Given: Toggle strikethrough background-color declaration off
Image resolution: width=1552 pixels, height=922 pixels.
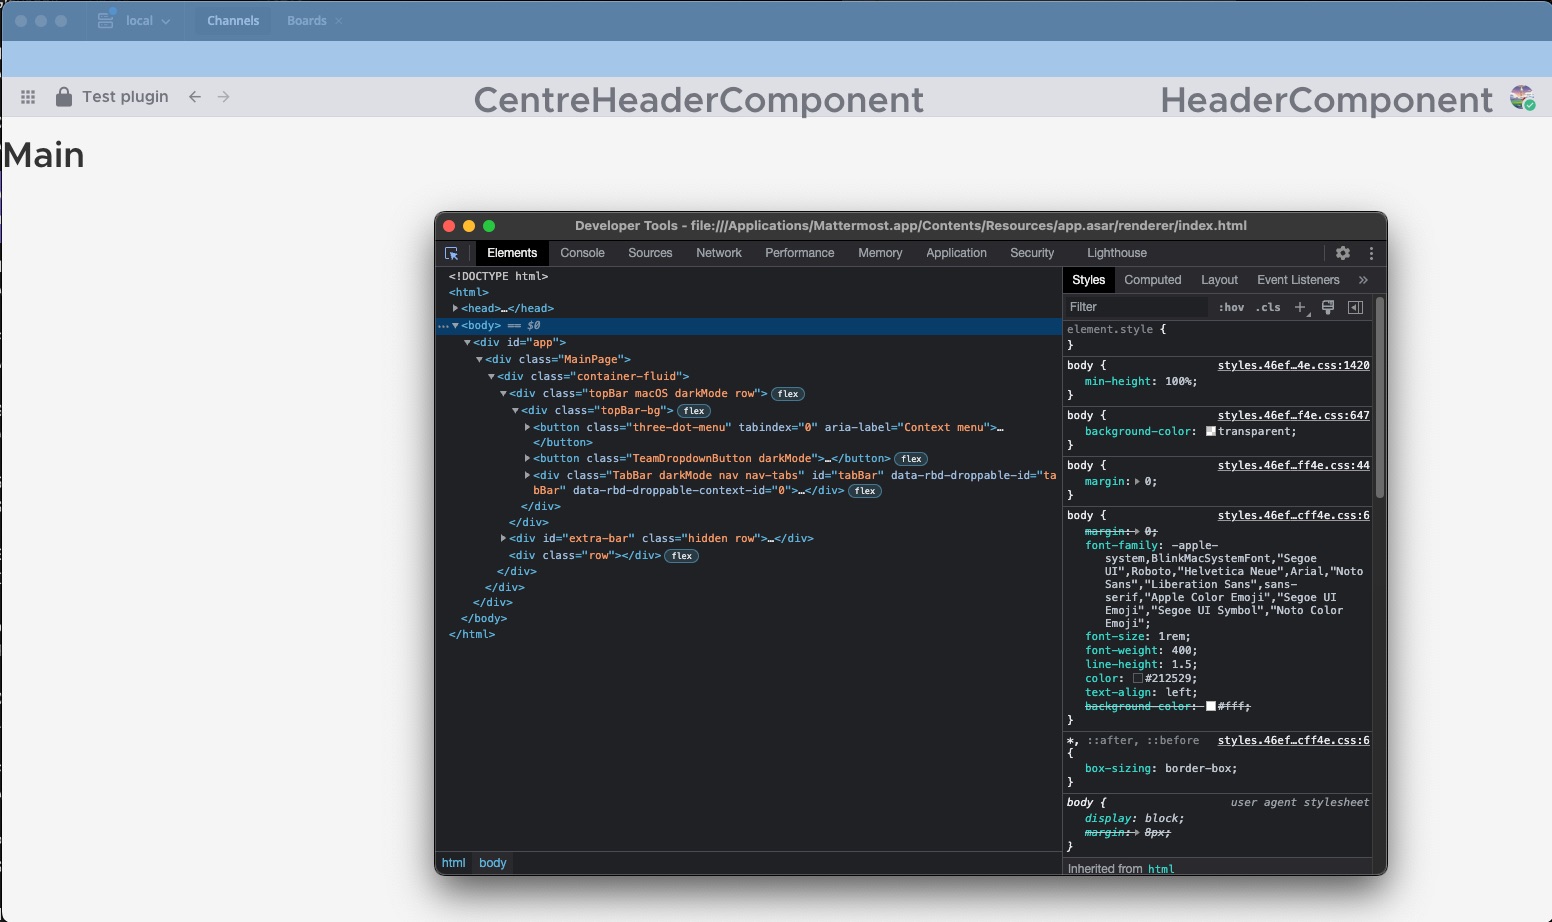Looking at the screenshot, I should [1140, 706].
